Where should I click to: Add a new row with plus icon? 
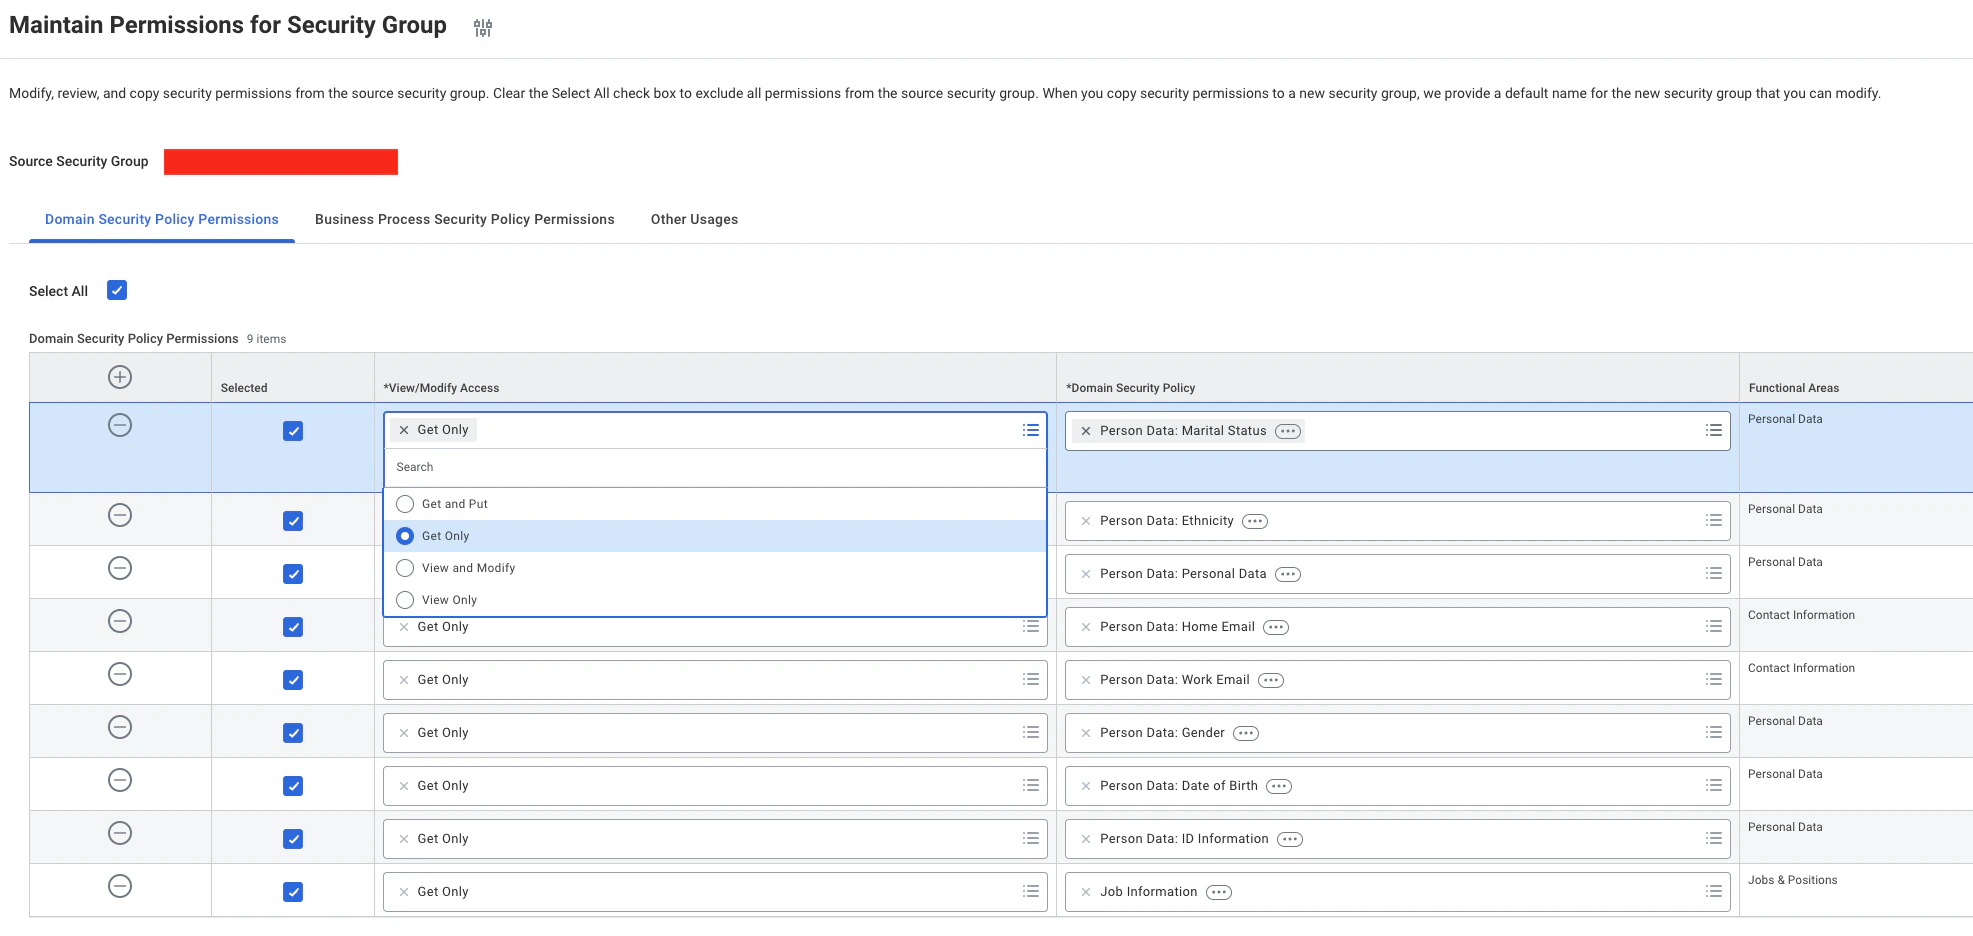tap(120, 377)
